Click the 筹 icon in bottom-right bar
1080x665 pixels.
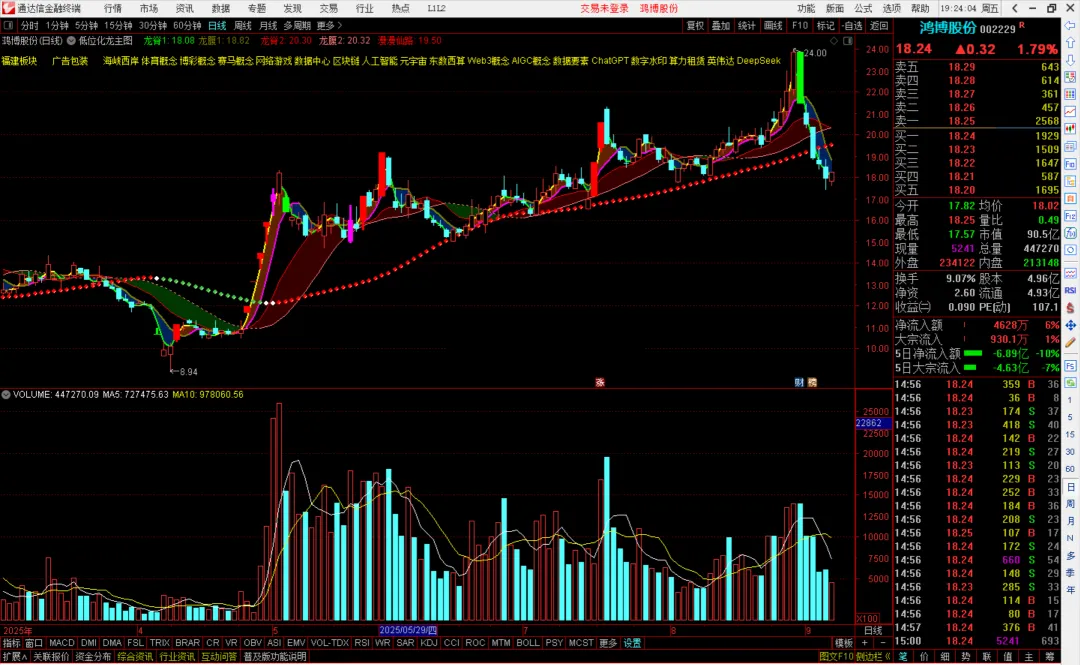pyautogui.click(x=1050, y=657)
